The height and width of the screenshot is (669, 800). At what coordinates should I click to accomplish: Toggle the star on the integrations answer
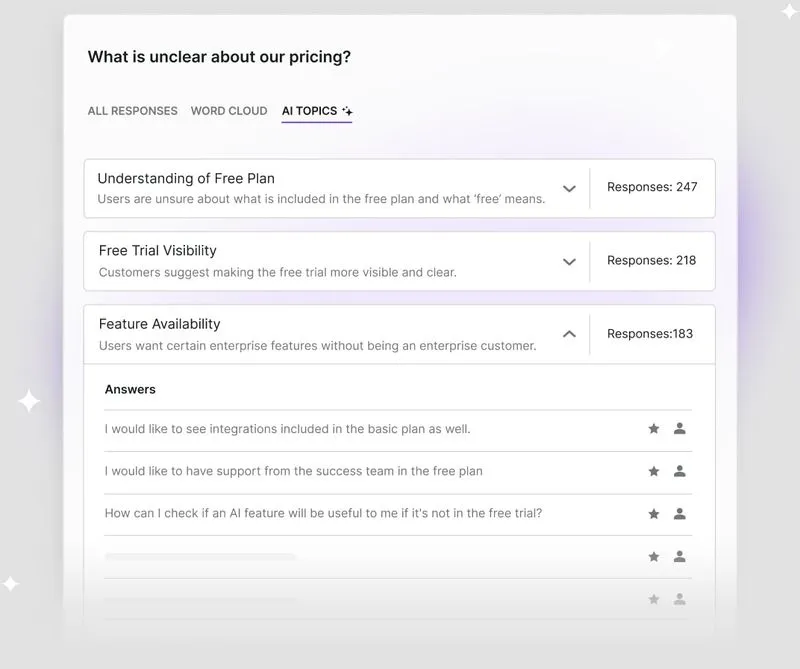pos(653,428)
